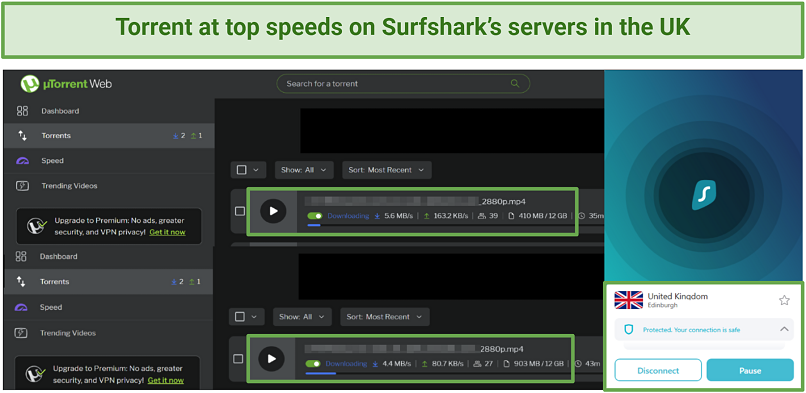Open 'Sort: Most Recent' above the 5.6 MB/s torrent
The height and width of the screenshot is (393, 806).
coord(387,170)
